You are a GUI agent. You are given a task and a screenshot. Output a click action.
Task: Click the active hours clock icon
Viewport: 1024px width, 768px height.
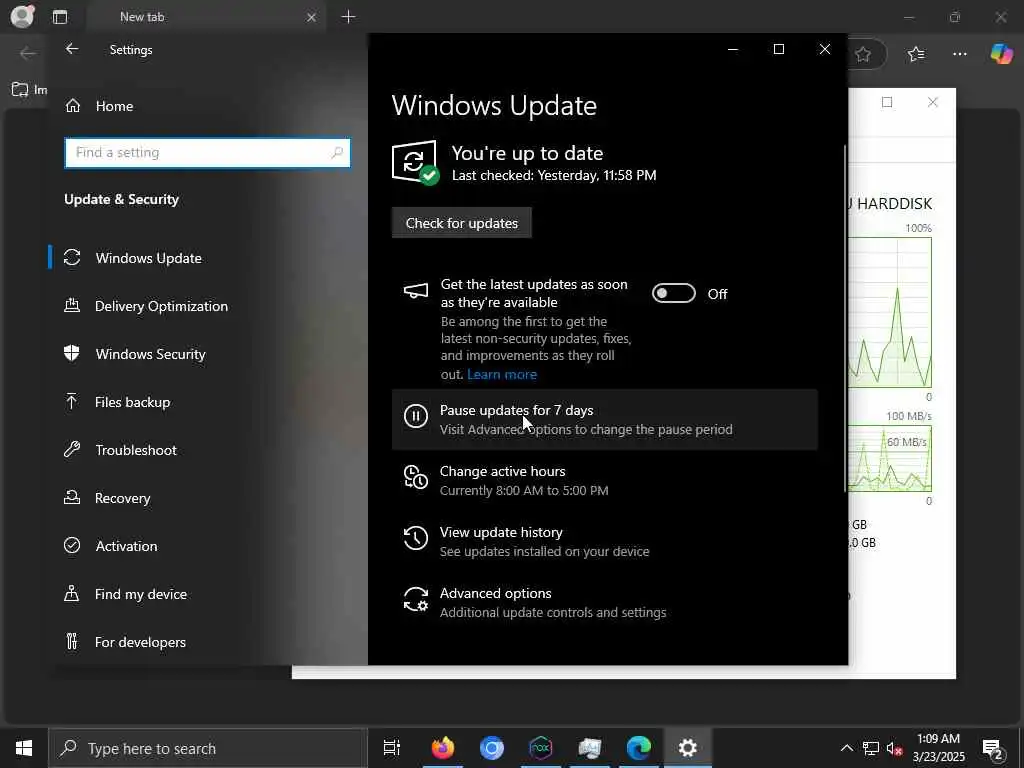pyautogui.click(x=415, y=477)
